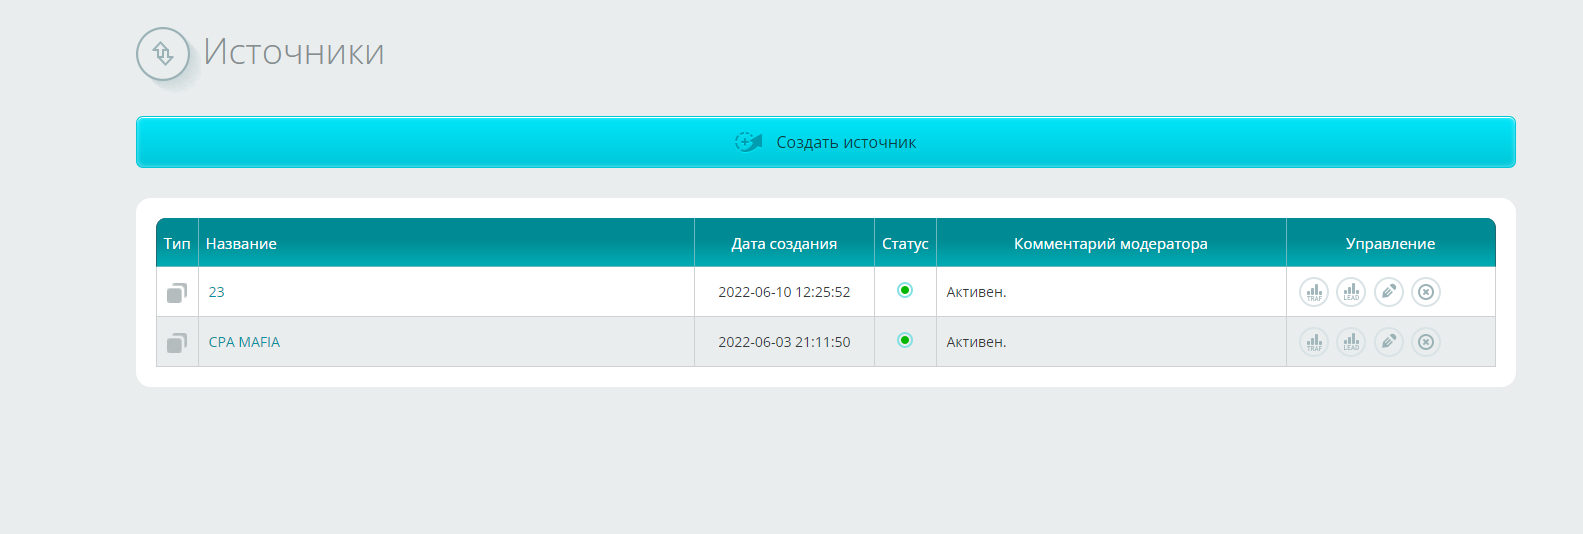Delete source 23 with cross icon
Image resolution: width=1583 pixels, height=534 pixels.
coord(1426,292)
